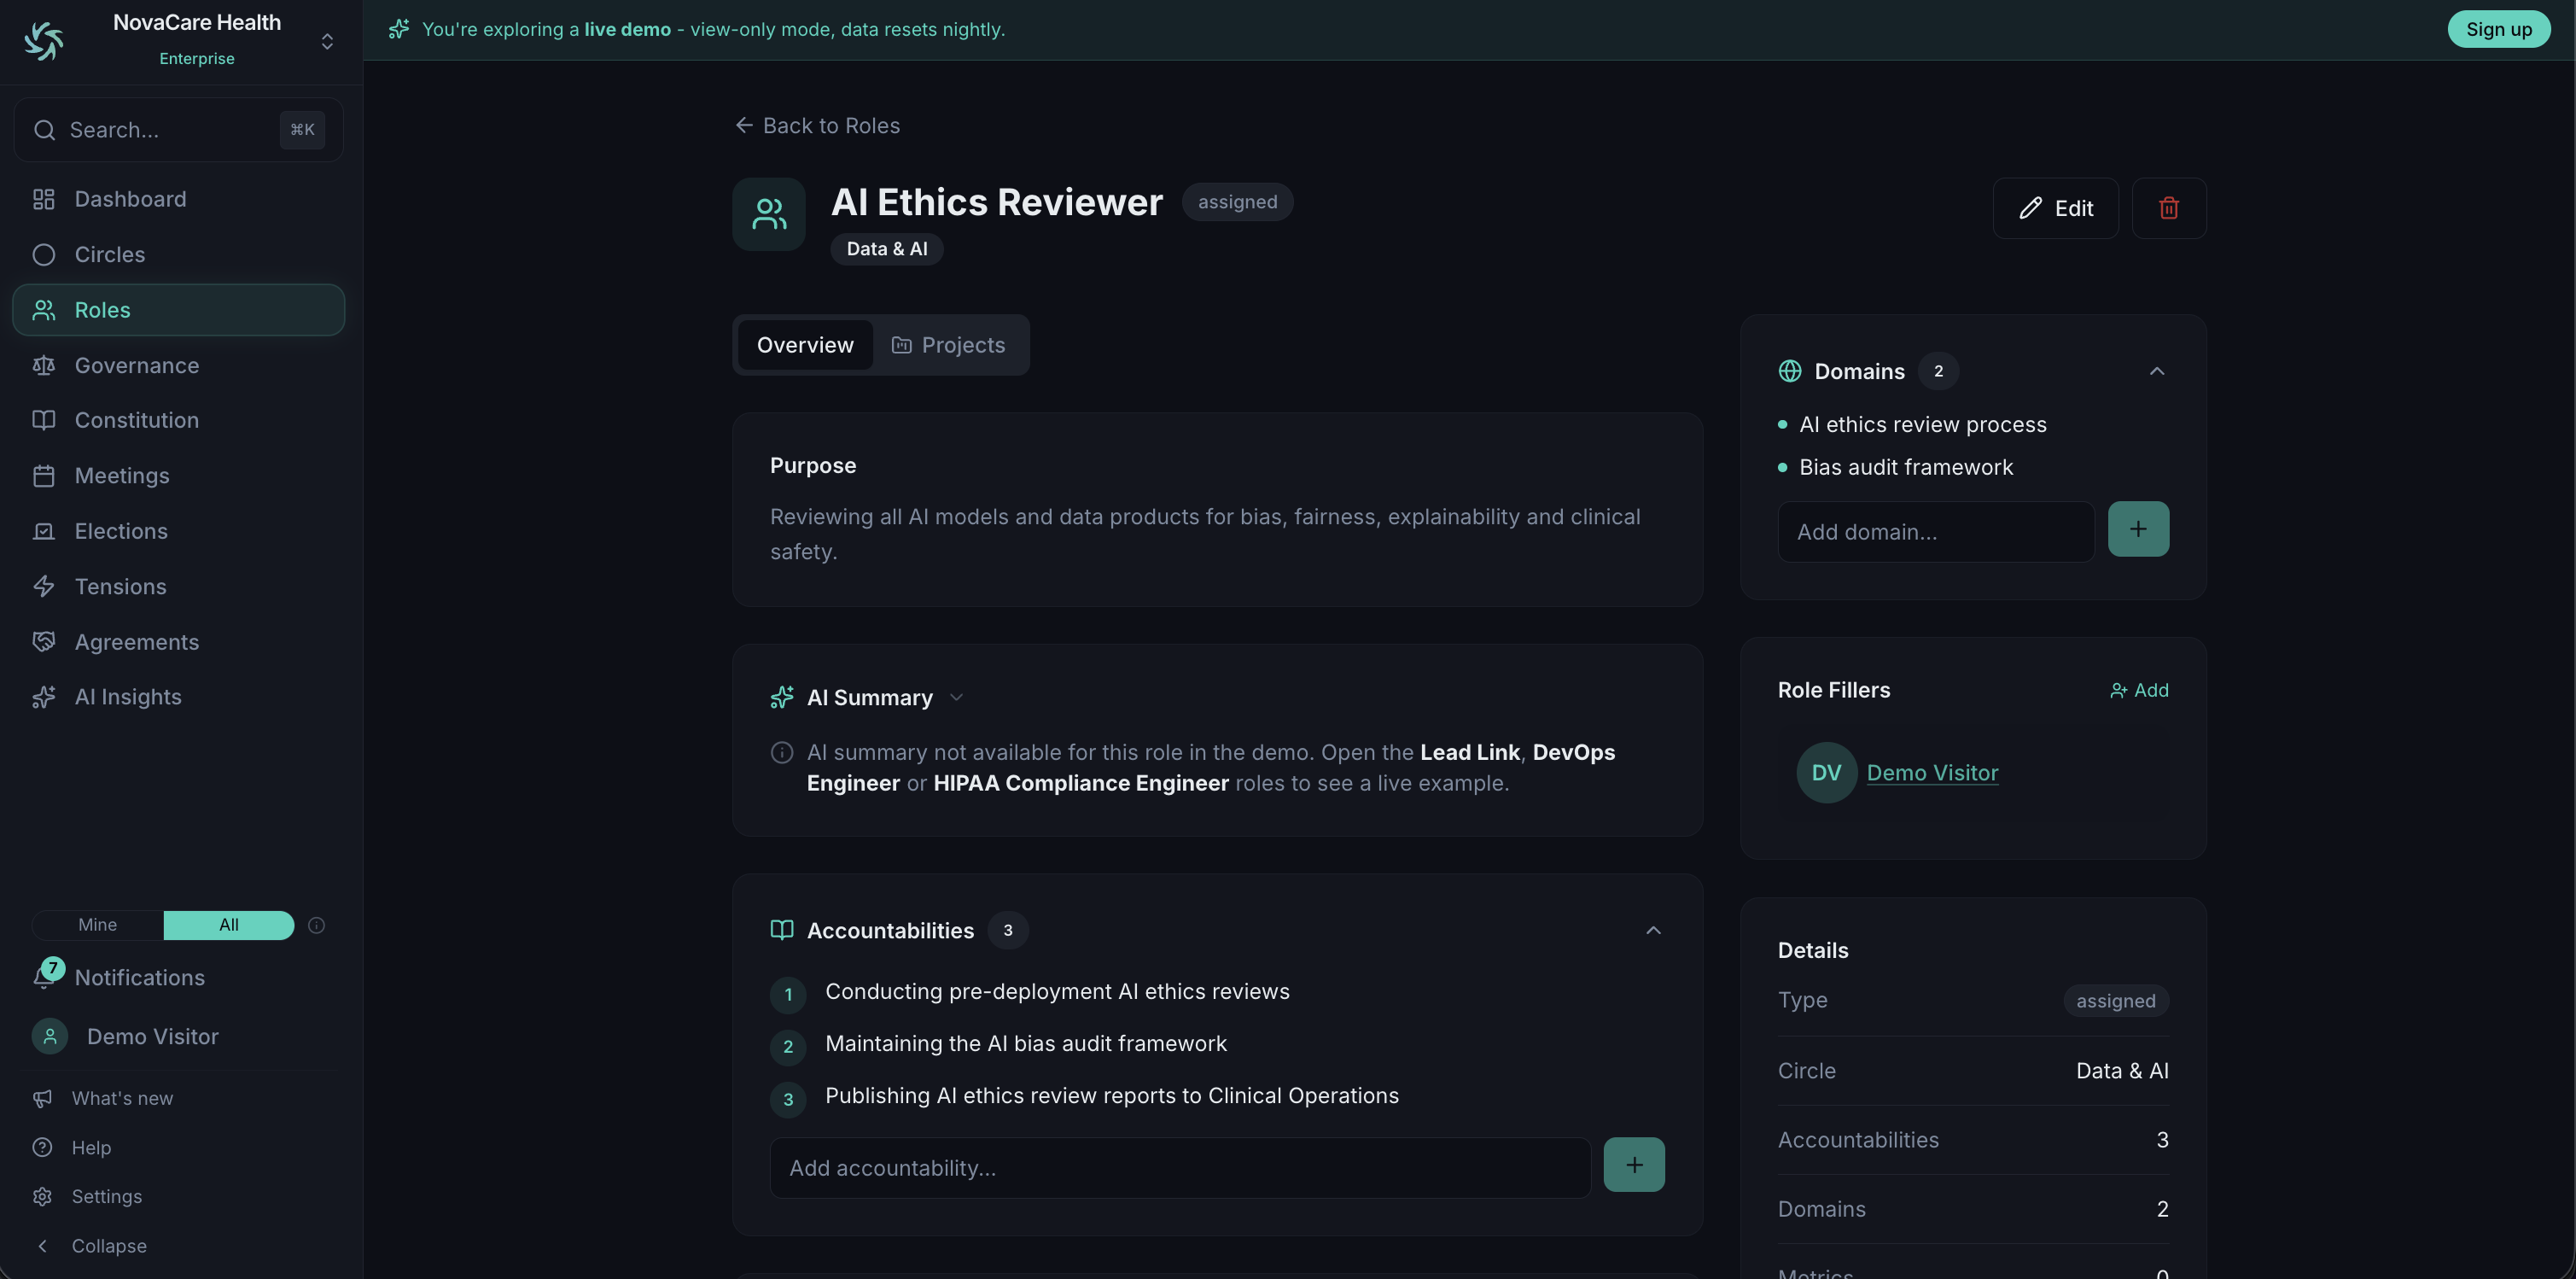The width and height of the screenshot is (2576, 1279).
Task: Collapse the Accountabilities section
Action: point(1653,930)
